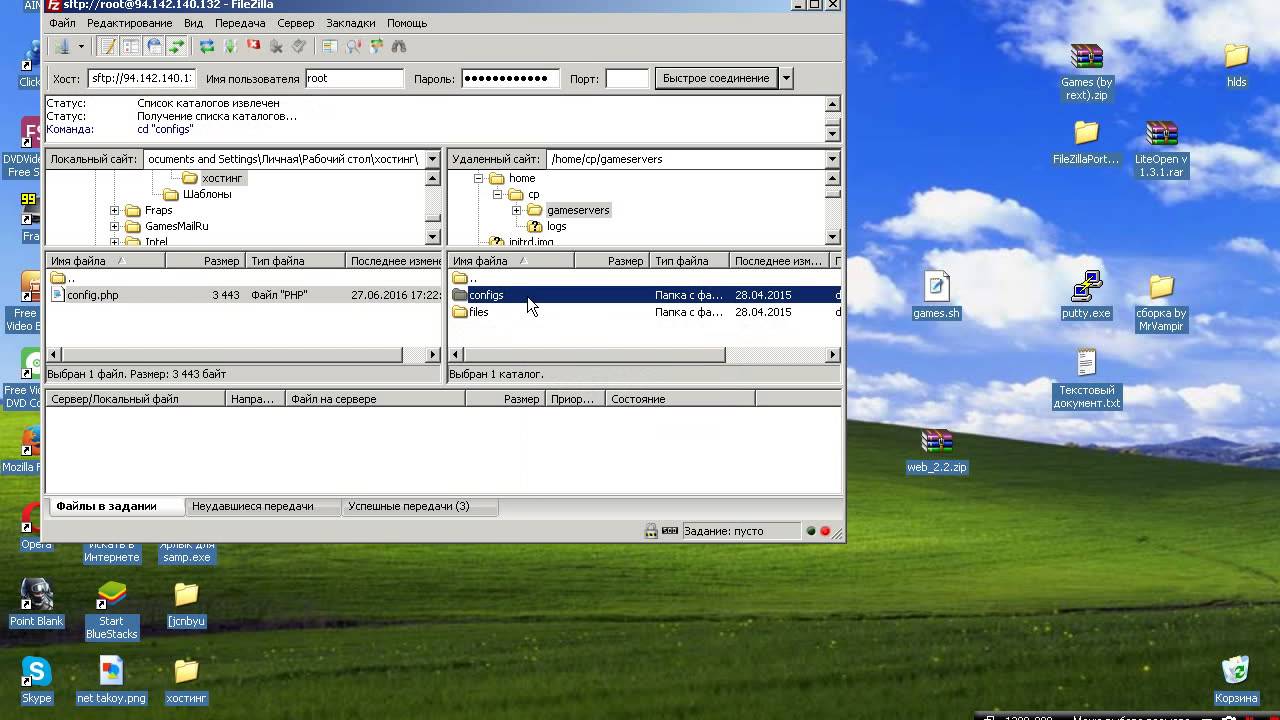Open the Редактирование menu
The width and height of the screenshot is (1280, 720).
130,23
